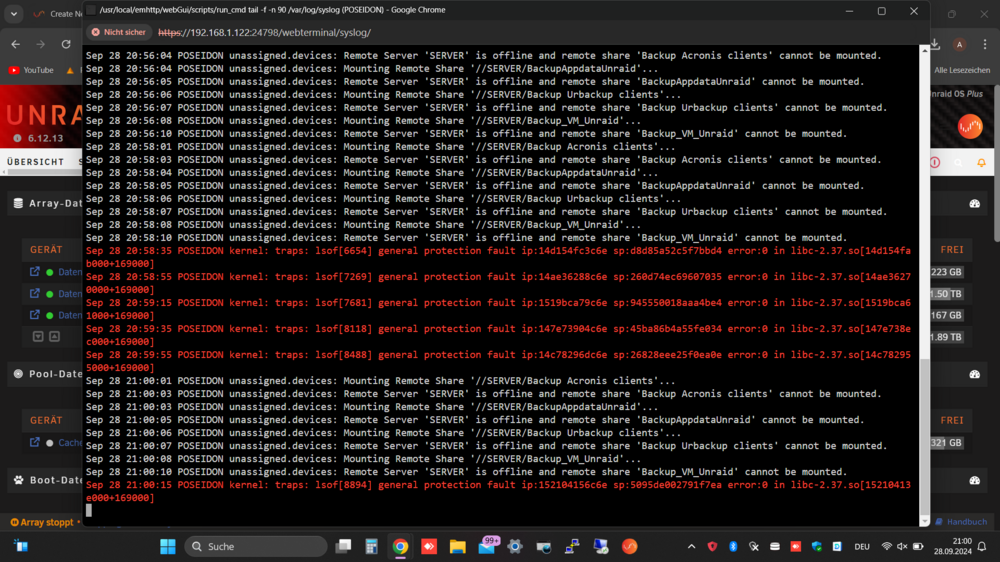Open the Pool-Daten dashboard gauge icon
This screenshot has height=562, width=1000.
974,374
